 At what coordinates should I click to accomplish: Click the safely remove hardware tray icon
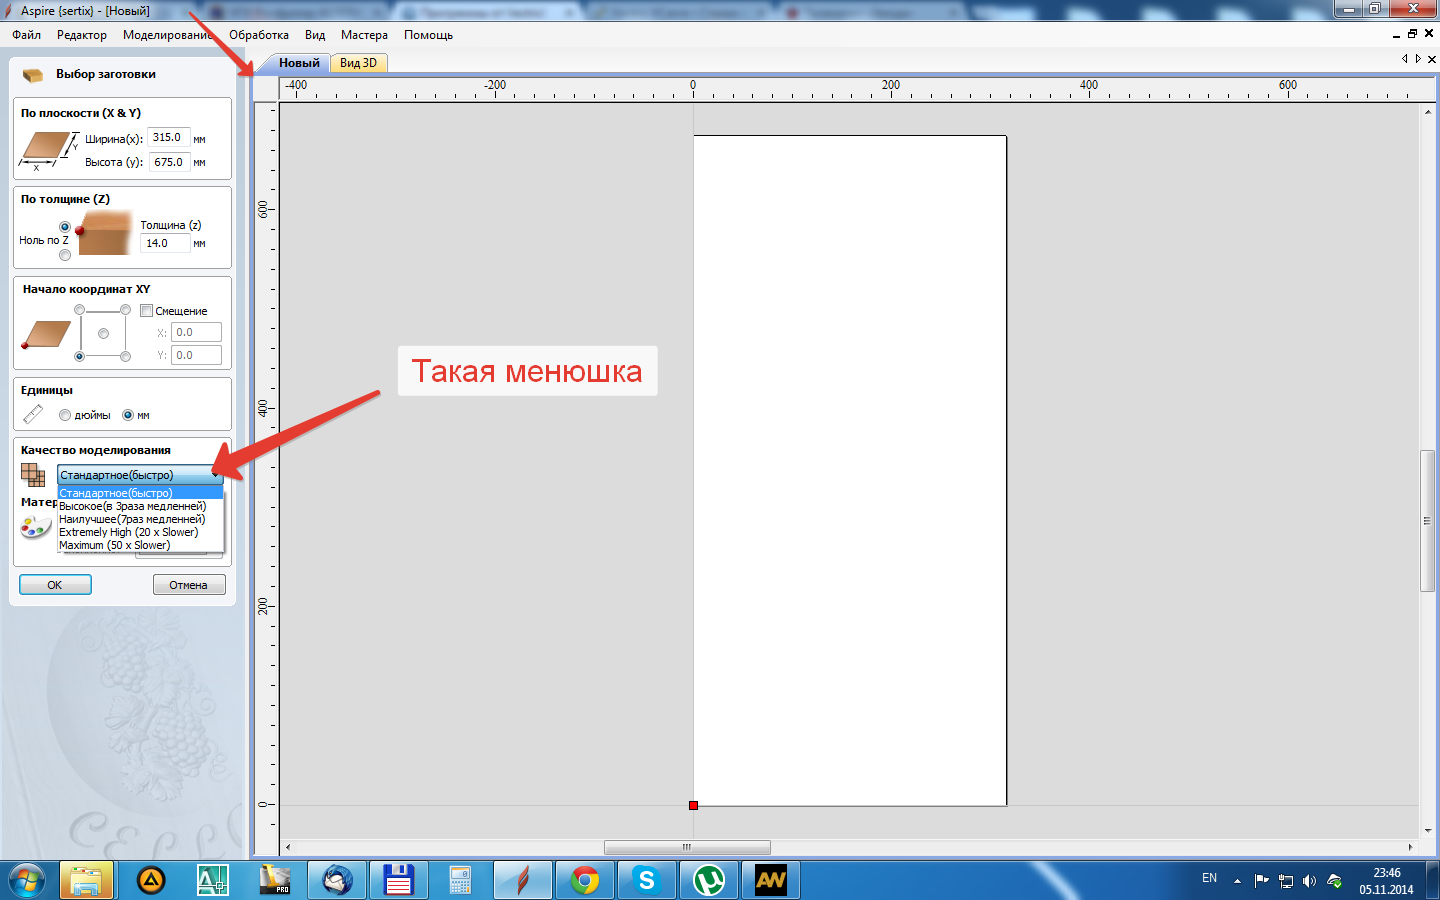[x=1334, y=881]
